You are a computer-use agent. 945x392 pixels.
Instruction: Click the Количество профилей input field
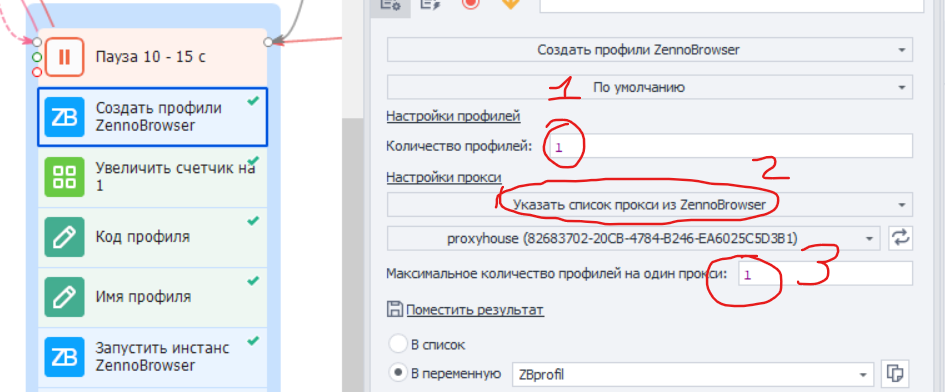pyautogui.click(x=730, y=147)
